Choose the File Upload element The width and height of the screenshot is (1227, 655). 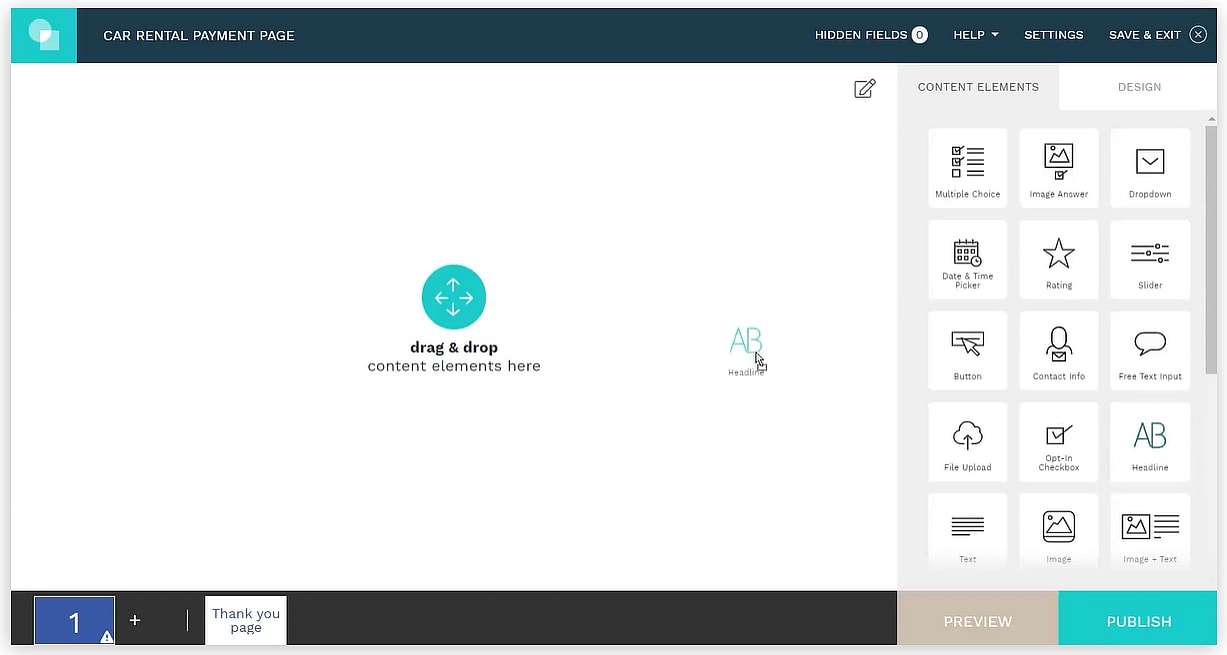pyautogui.click(x=967, y=441)
